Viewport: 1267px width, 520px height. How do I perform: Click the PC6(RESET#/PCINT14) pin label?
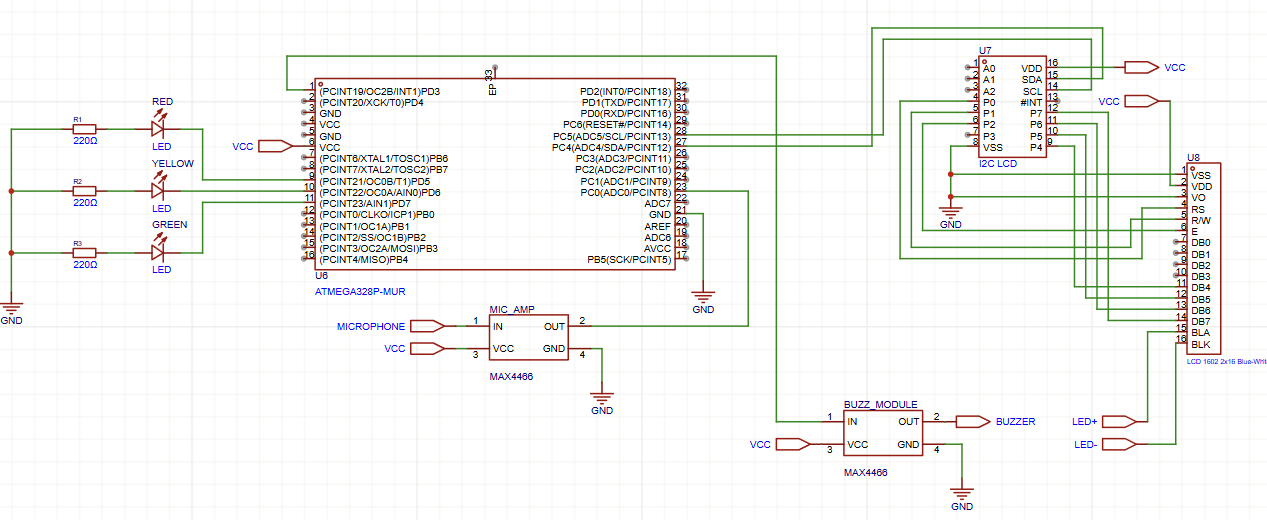(617, 125)
